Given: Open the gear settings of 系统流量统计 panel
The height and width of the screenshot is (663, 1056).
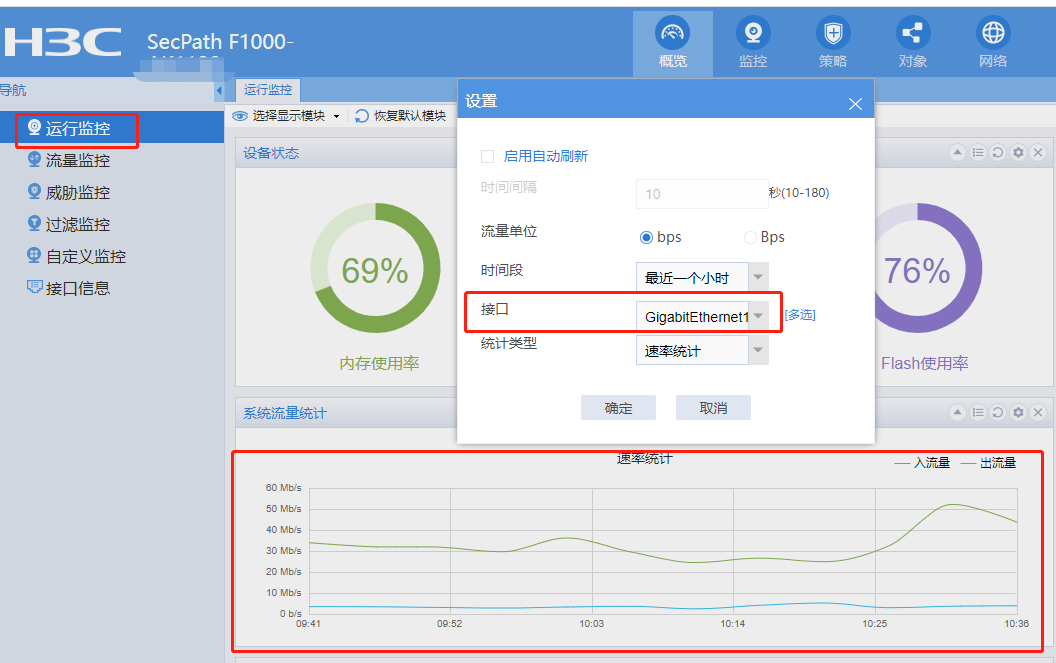Looking at the screenshot, I should [1018, 412].
